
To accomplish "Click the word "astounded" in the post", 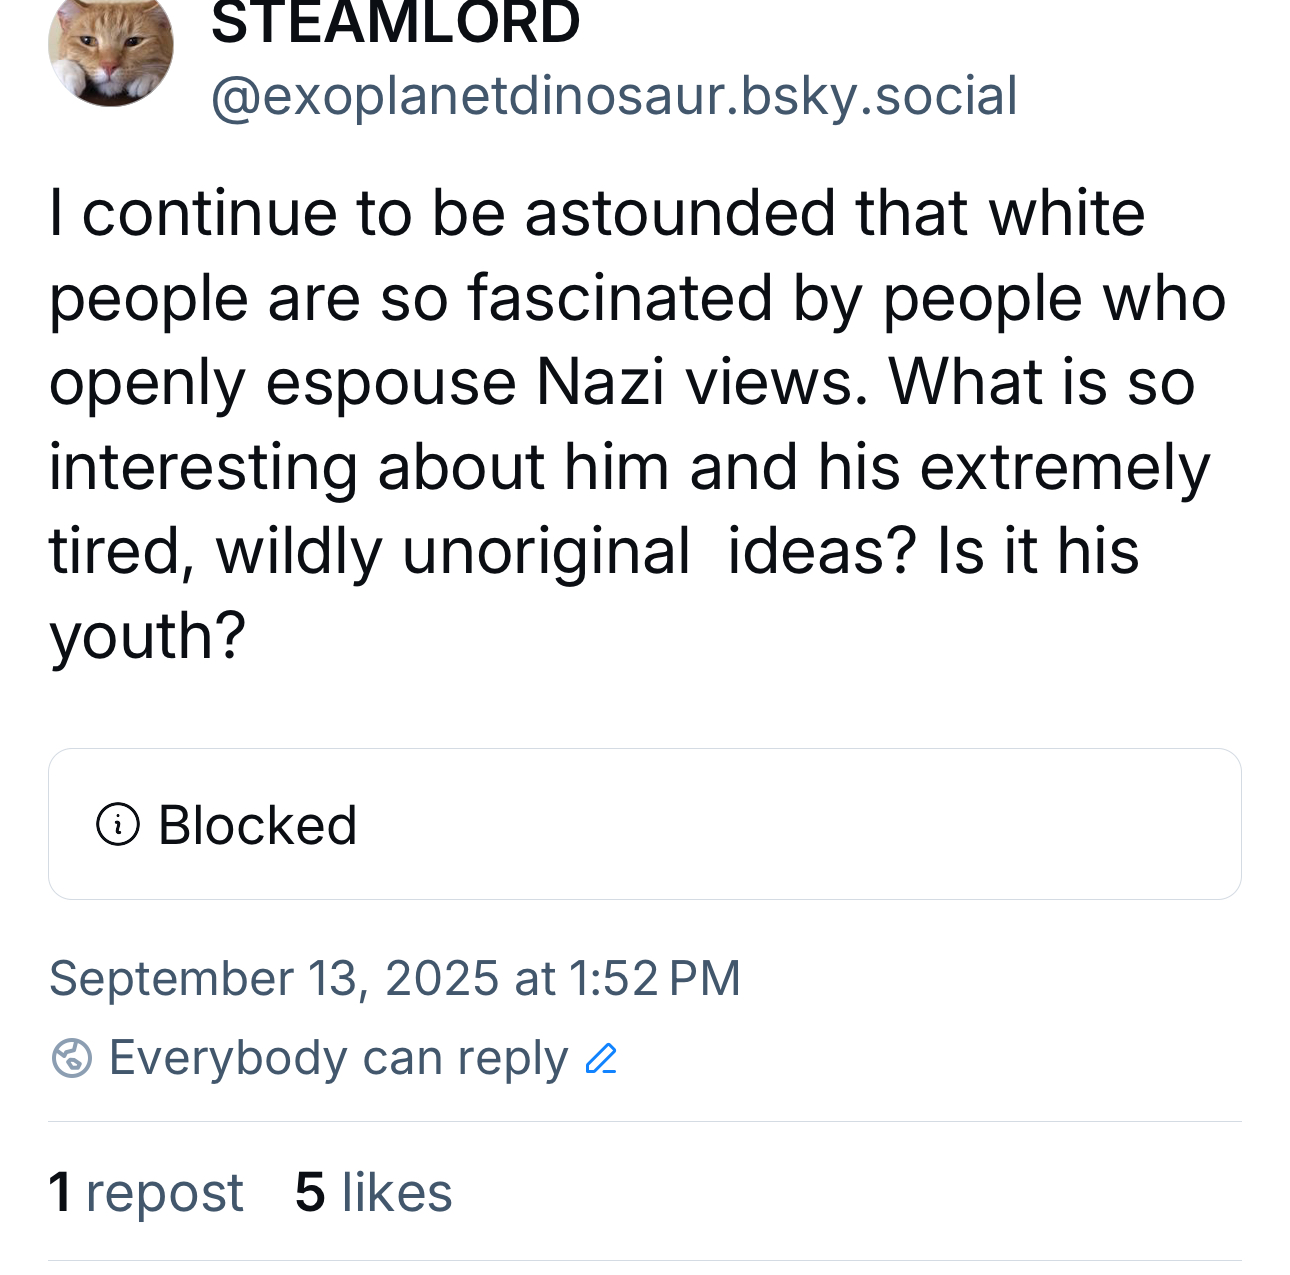I will pos(680,214).
